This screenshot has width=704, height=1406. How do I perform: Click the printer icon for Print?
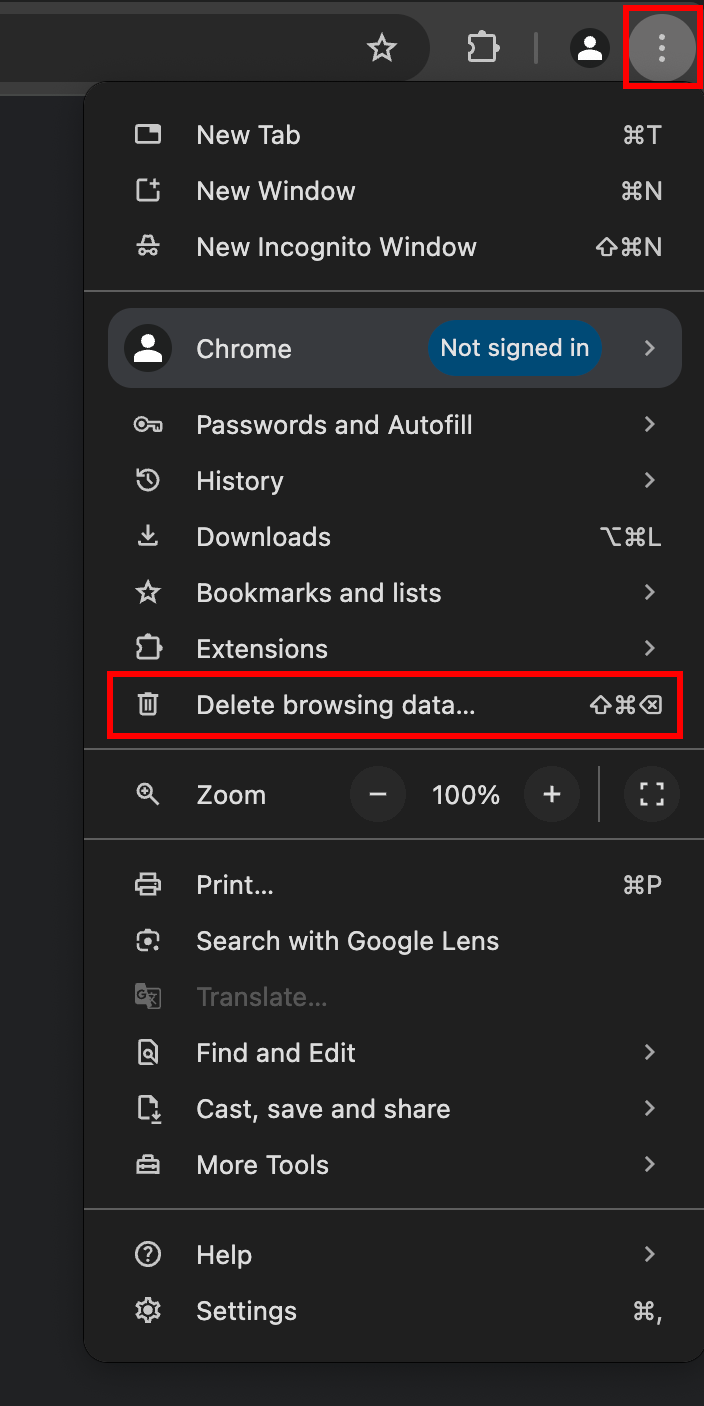point(148,885)
